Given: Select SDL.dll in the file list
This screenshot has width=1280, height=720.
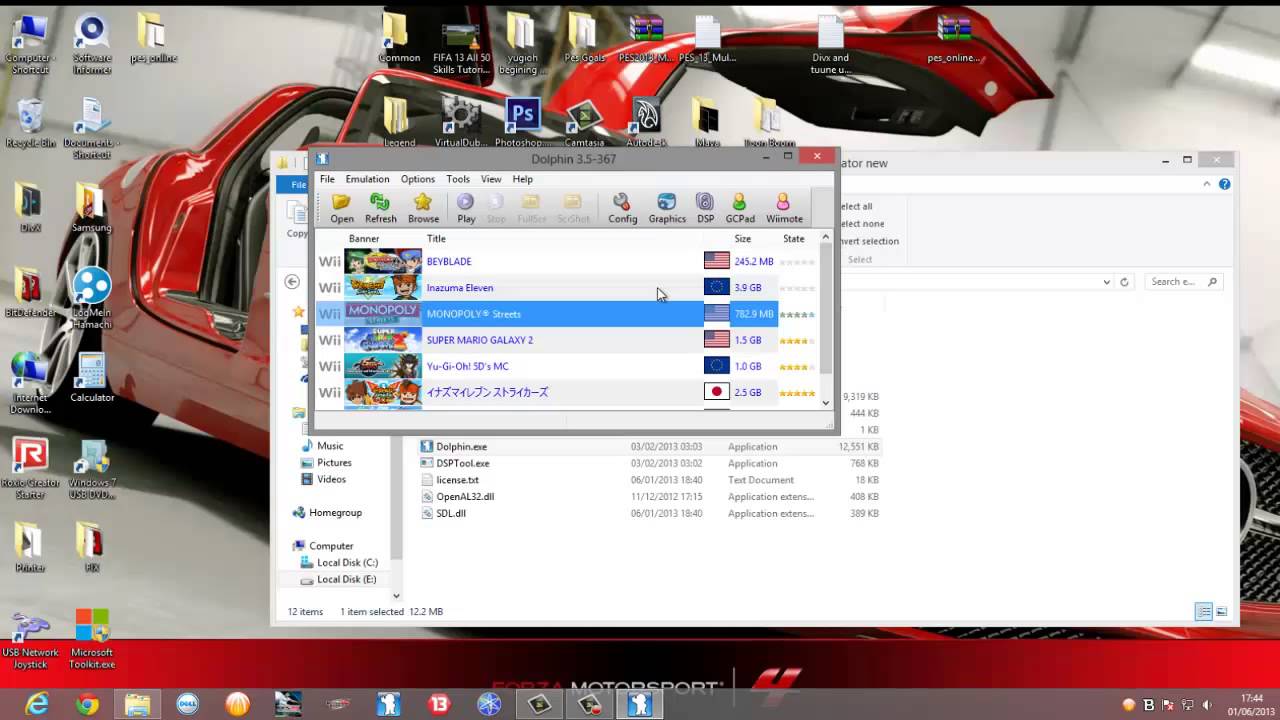Looking at the screenshot, I should click(x=451, y=513).
